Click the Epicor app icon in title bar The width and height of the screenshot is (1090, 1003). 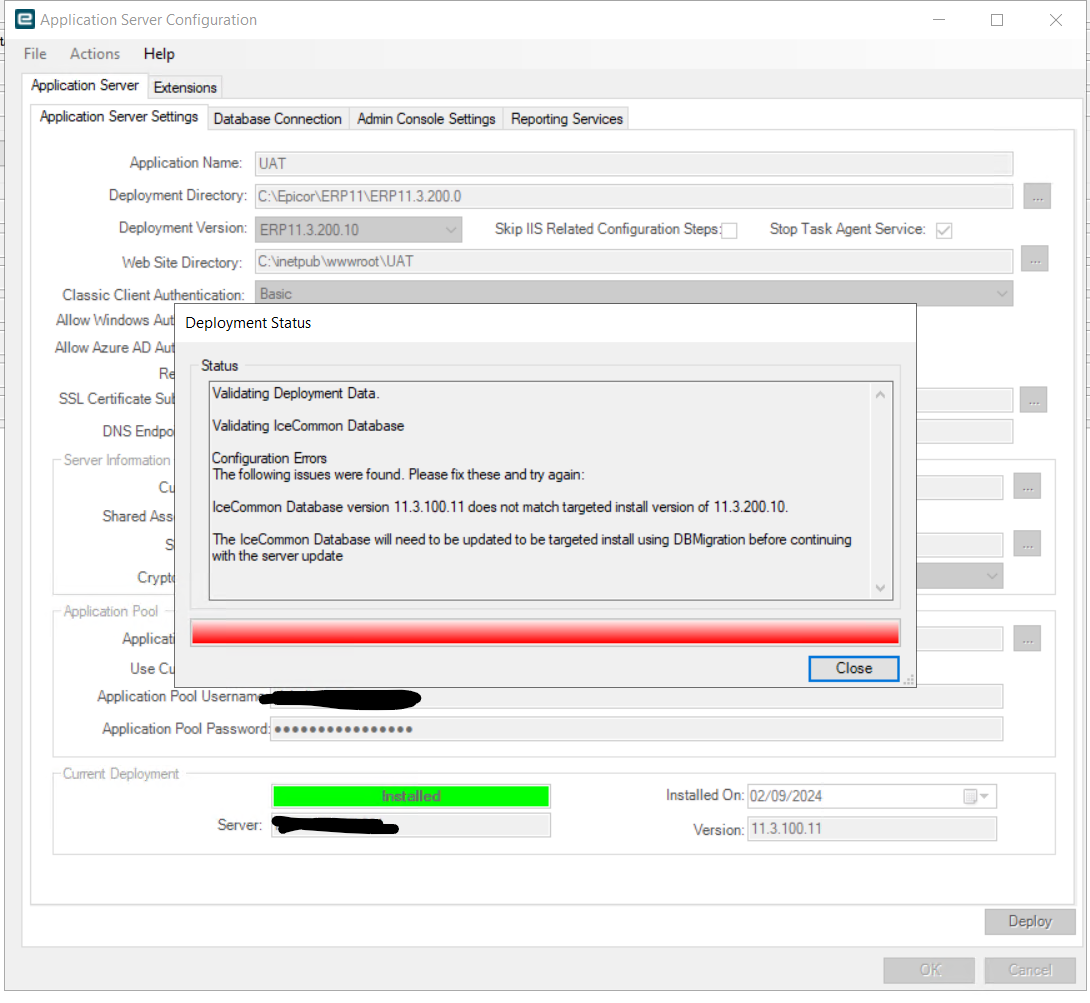tap(24, 19)
